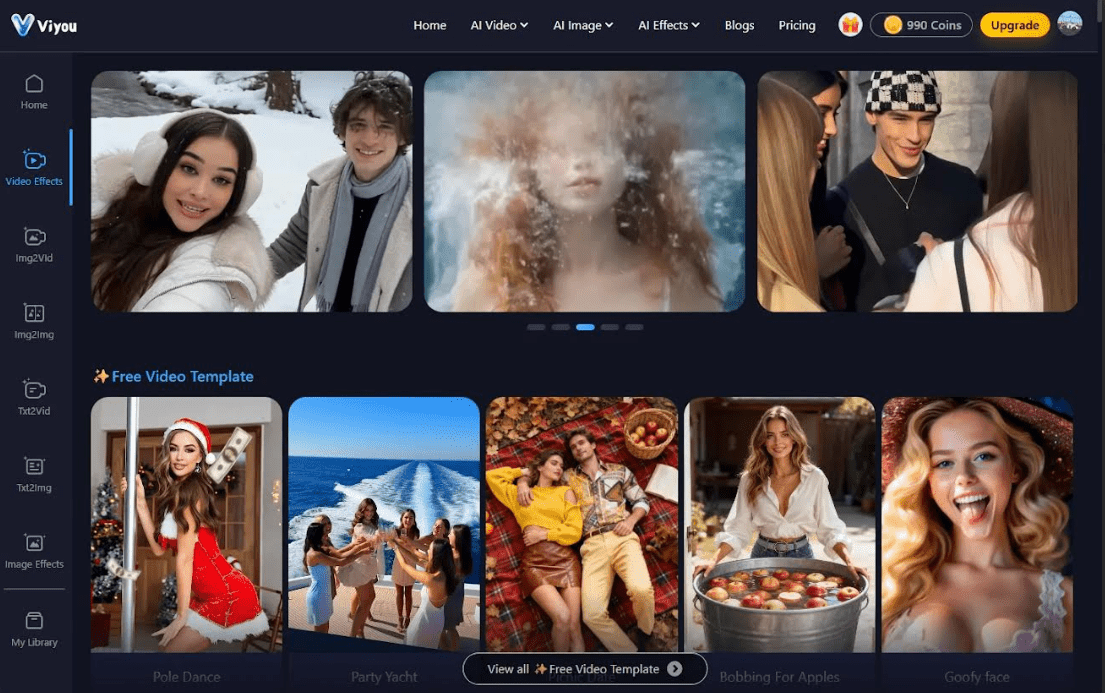
Task: Select the Img2Vid sidebar icon
Action: click(x=34, y=244)
